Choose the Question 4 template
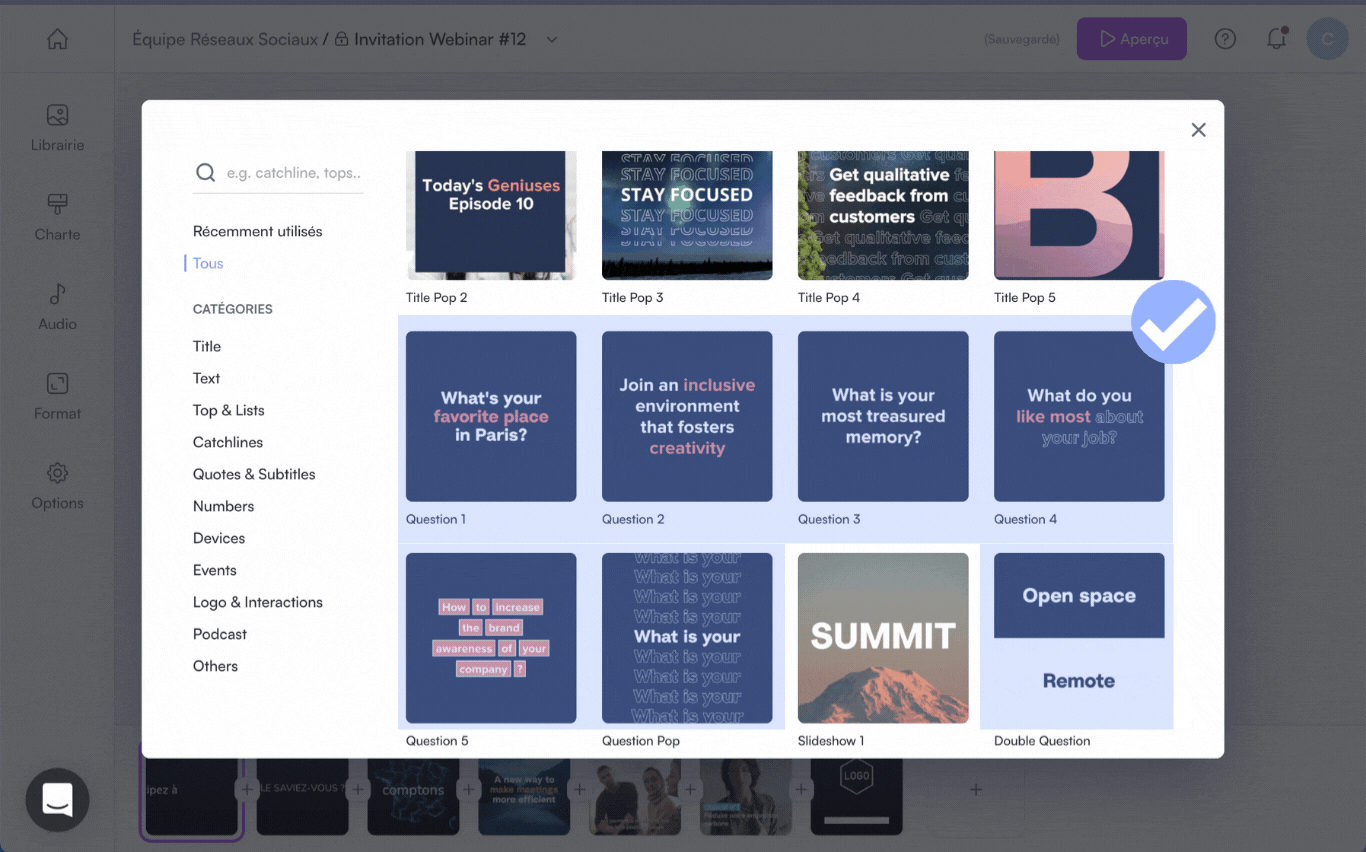Image resolution: width=1366 pixels, height=852 pixels. (1079, 416)
